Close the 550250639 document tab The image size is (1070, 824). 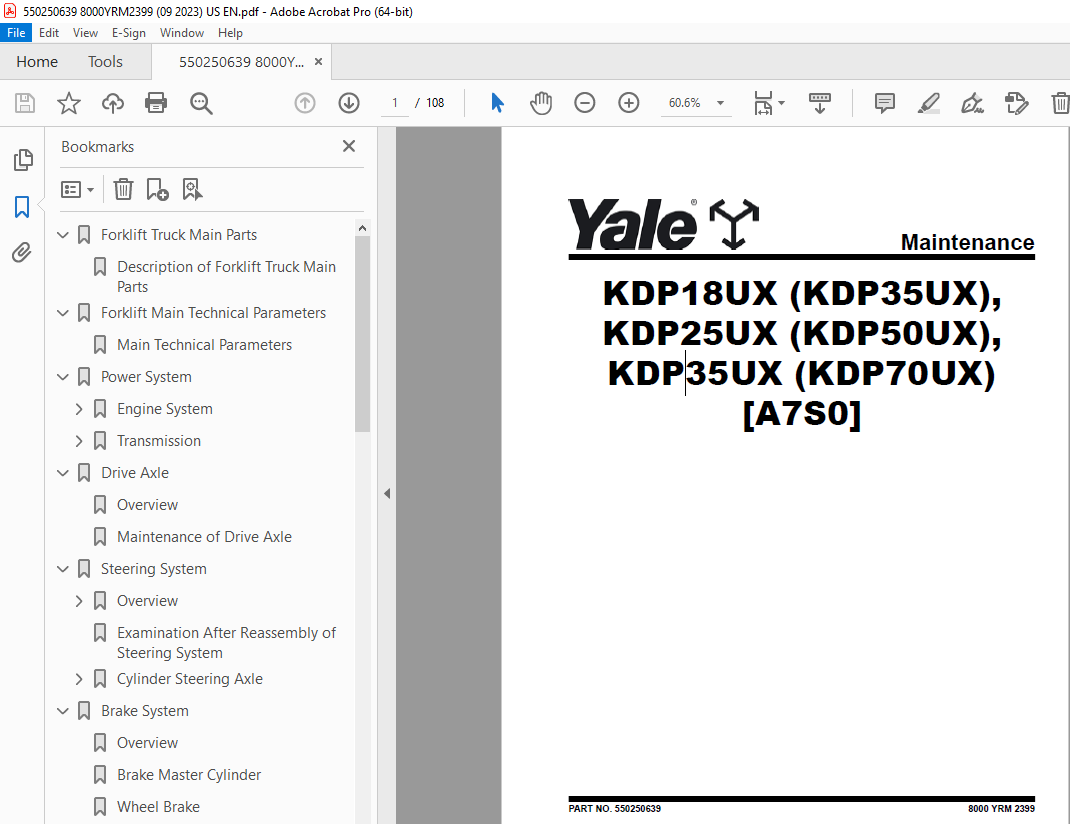(318, 61)
